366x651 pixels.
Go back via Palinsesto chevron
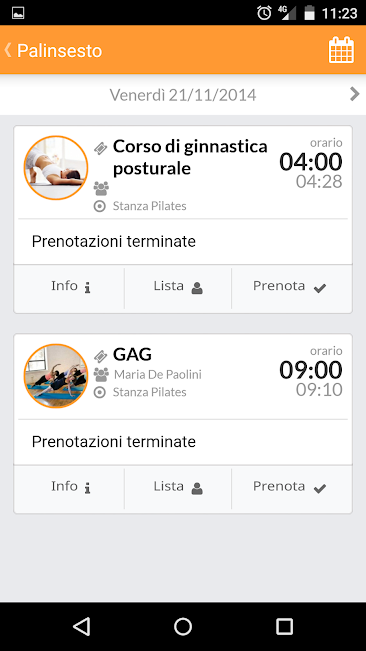coord(7,50)
